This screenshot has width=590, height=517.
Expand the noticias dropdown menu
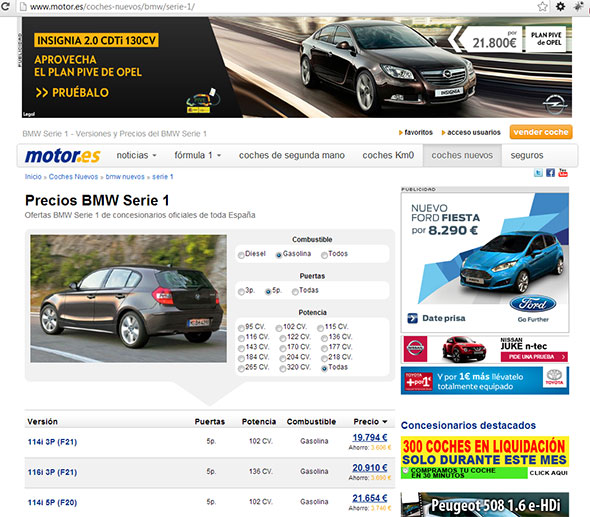point(136,155)
